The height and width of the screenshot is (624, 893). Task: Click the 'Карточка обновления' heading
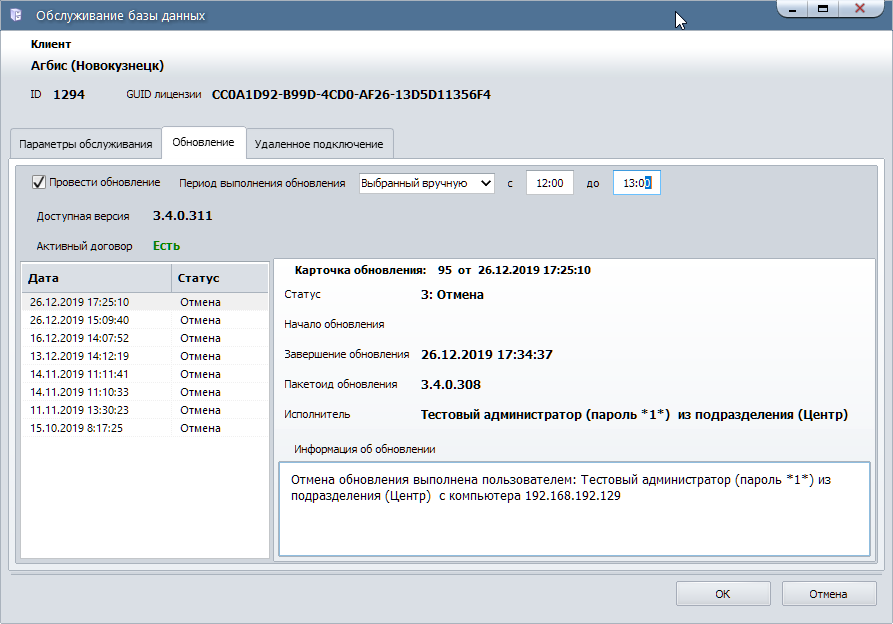click(x=360, y=270)
